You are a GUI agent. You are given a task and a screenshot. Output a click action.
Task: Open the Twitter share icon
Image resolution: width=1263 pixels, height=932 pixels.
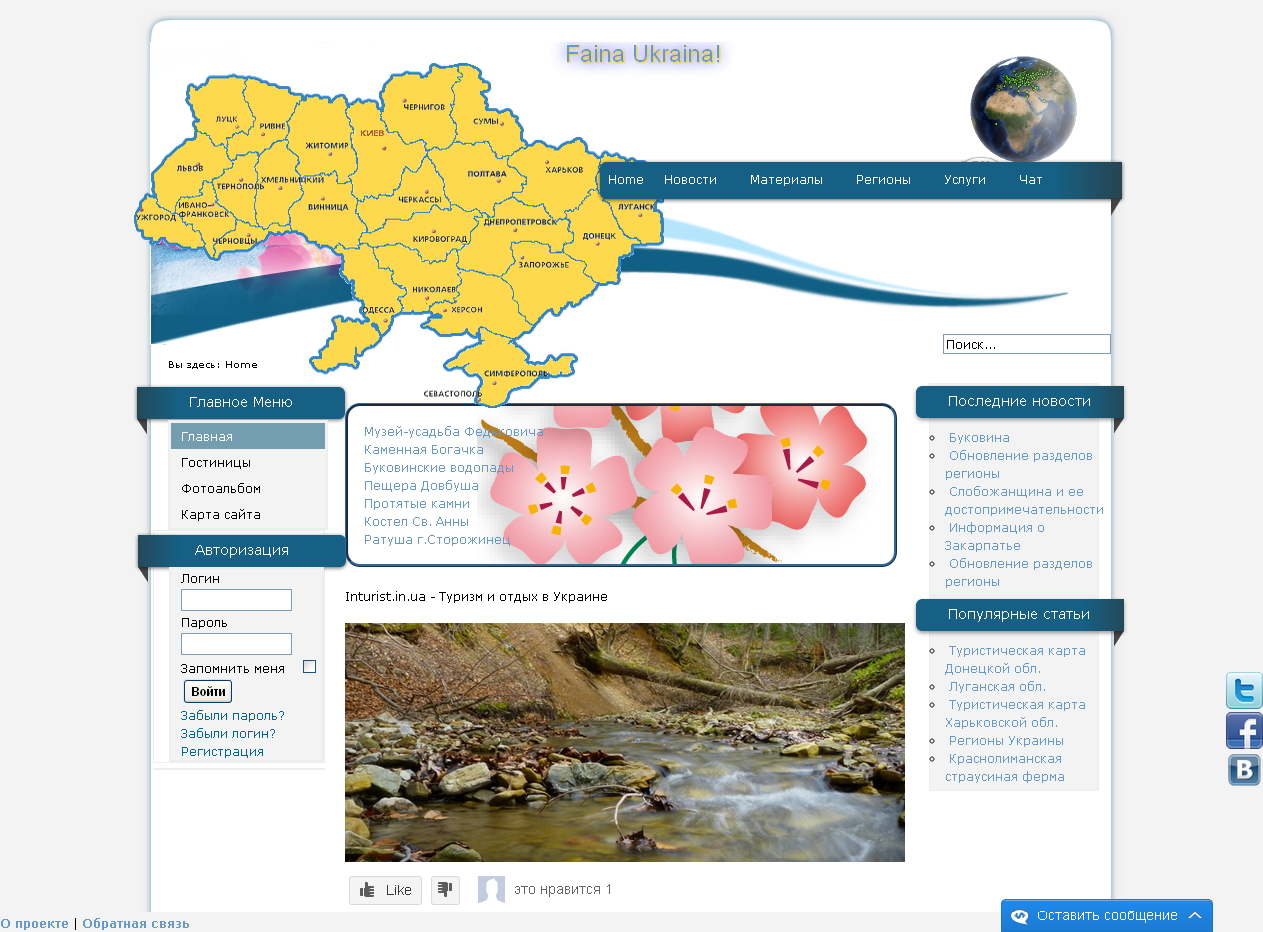coord(1244,691)
